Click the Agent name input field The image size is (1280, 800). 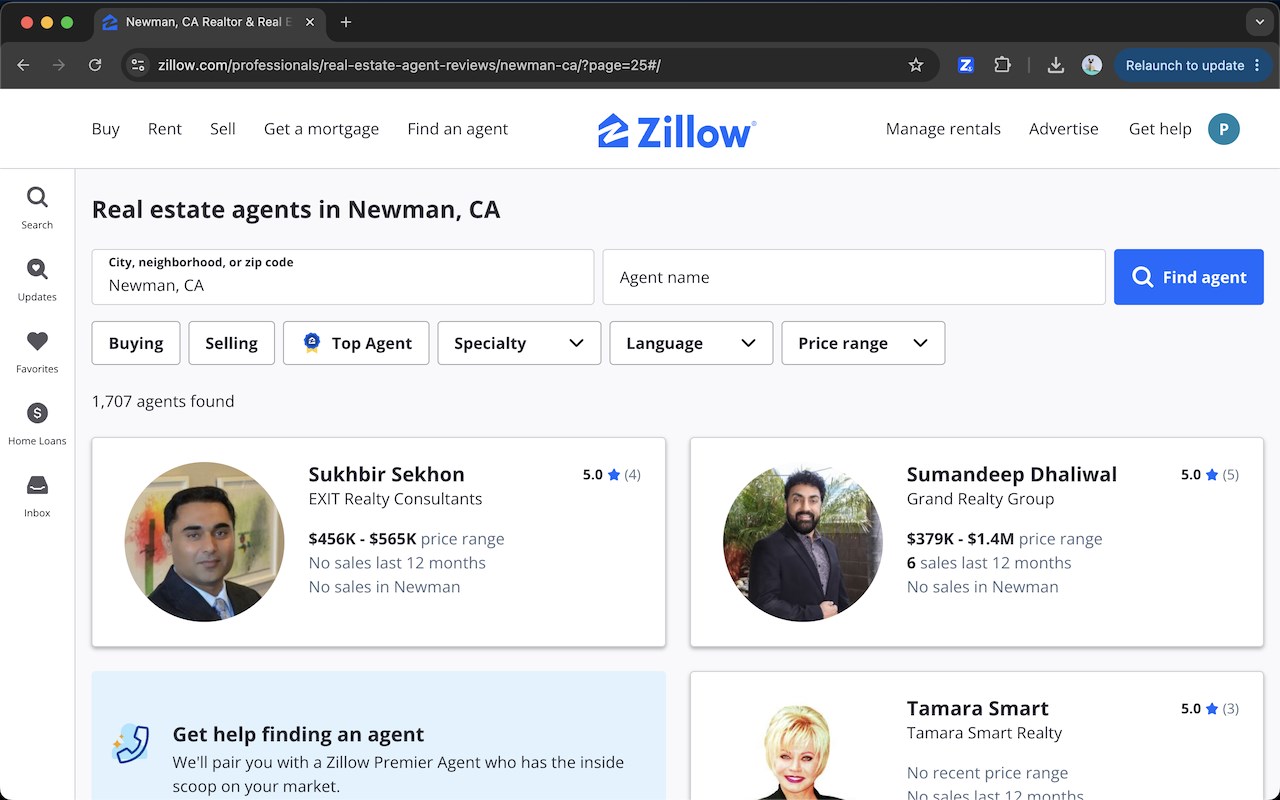point(854,277)
